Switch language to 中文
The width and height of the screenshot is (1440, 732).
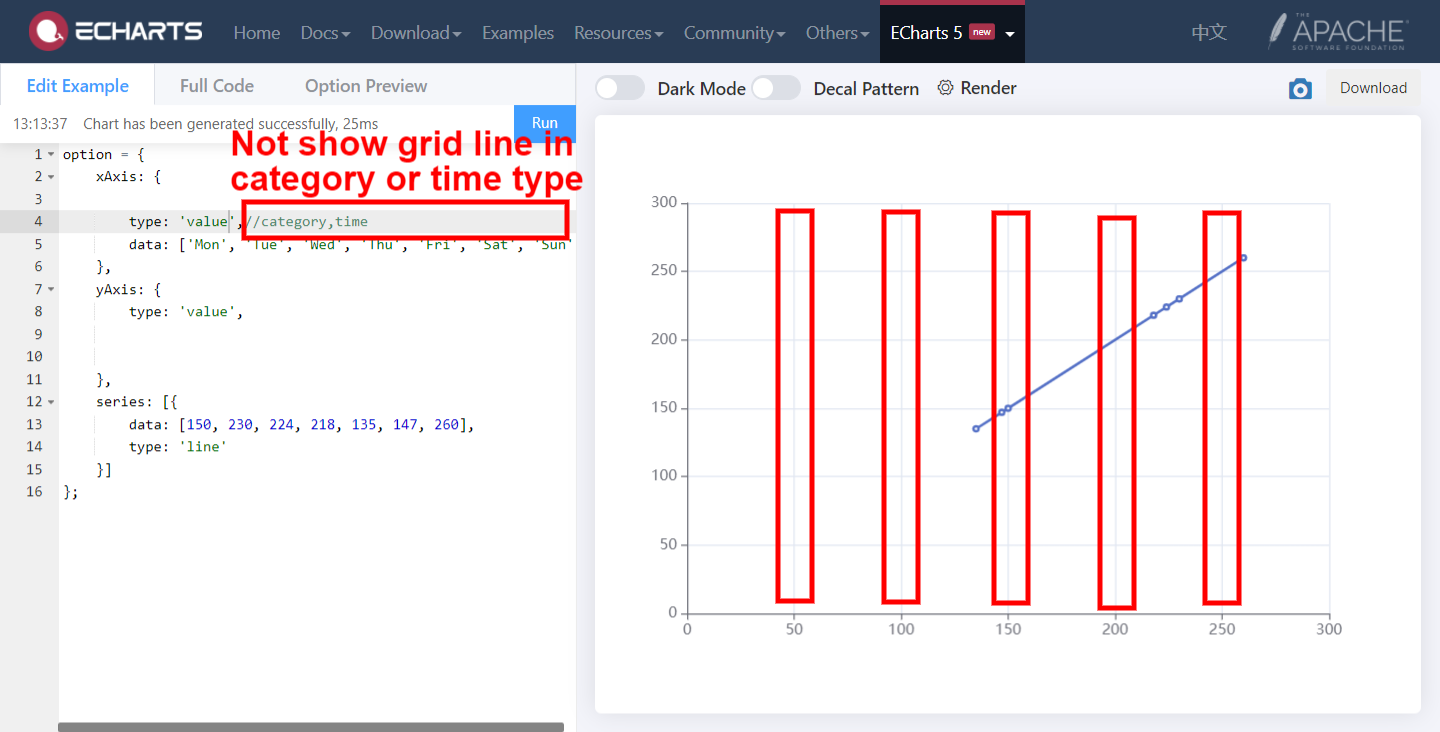point(1208,31)
